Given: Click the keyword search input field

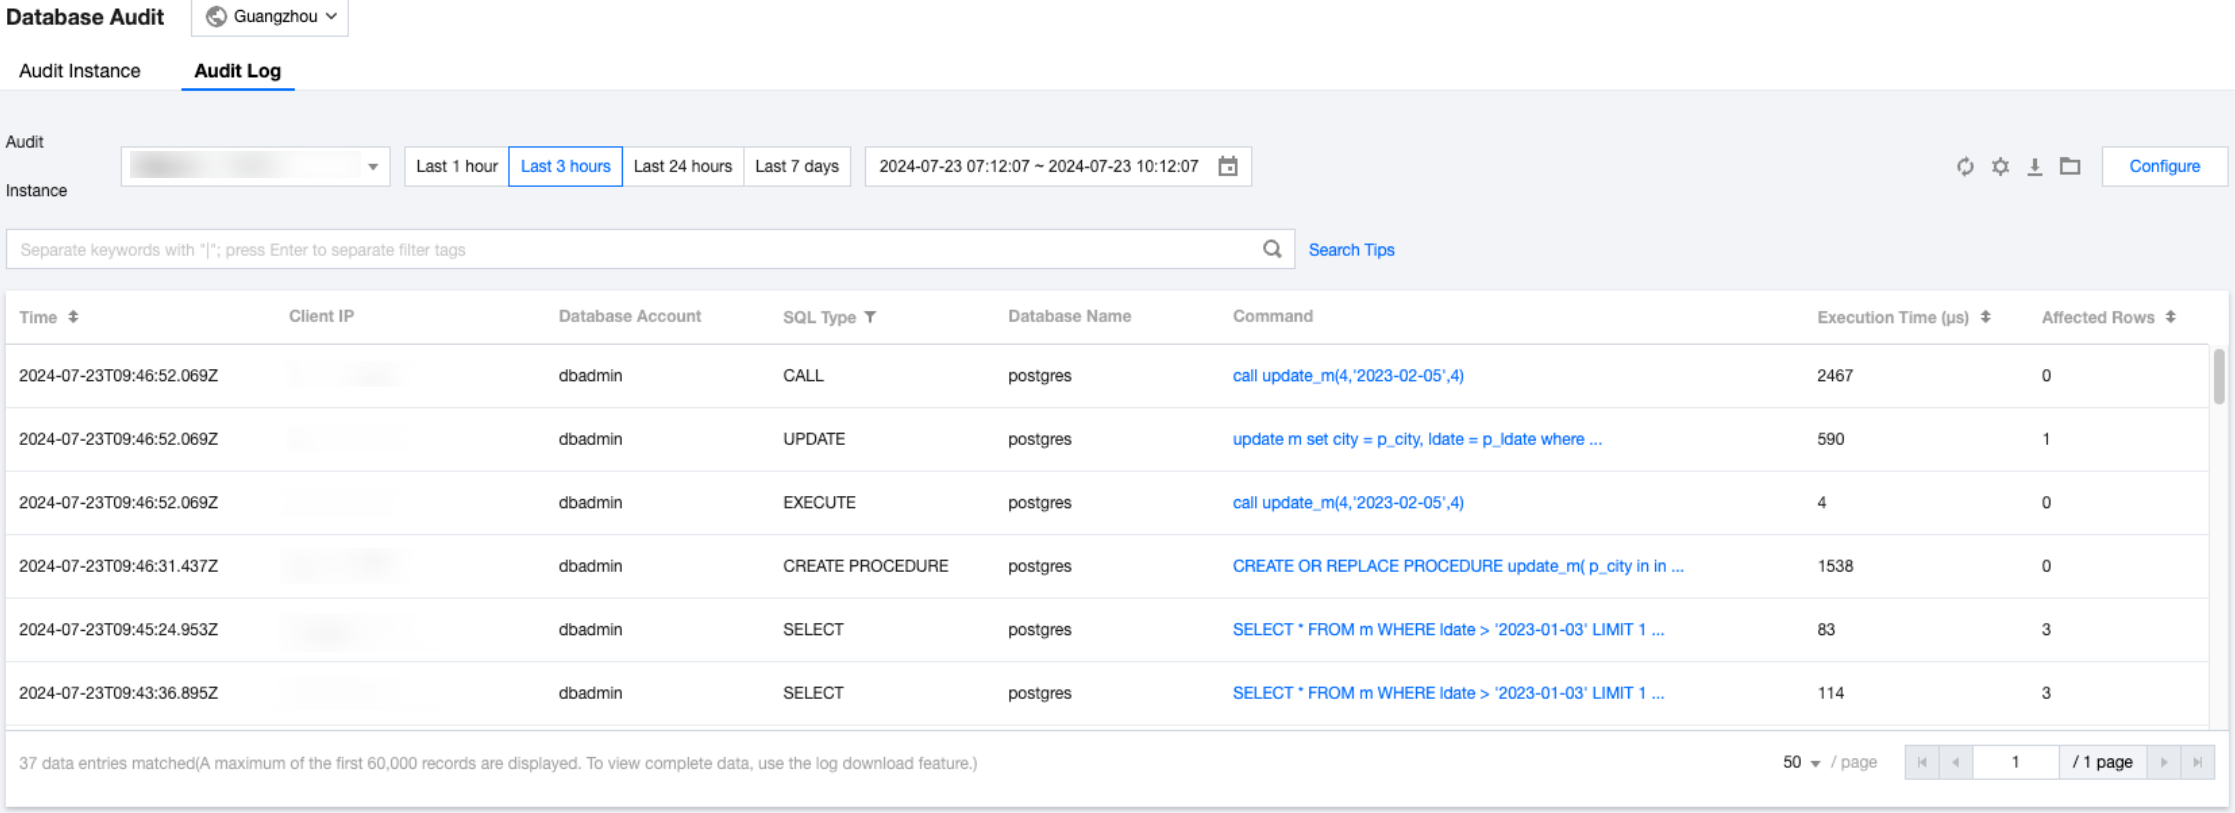Looking at the screenshot, I should 630,250.
